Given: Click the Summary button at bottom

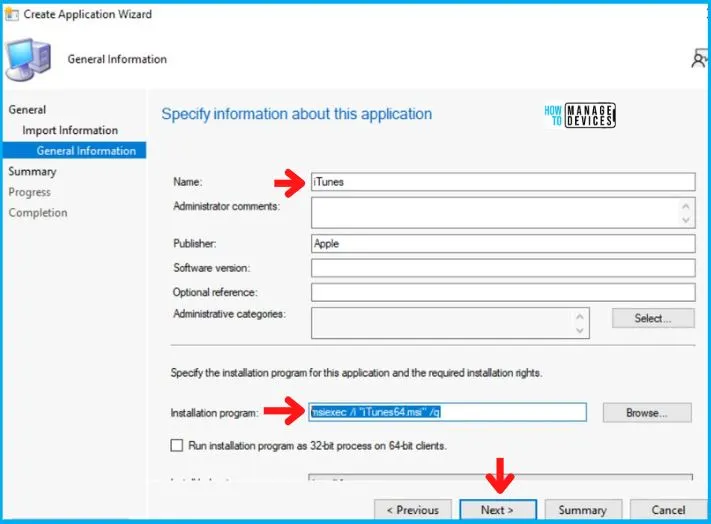Looking at the screenshot, I should coord(583,510).
